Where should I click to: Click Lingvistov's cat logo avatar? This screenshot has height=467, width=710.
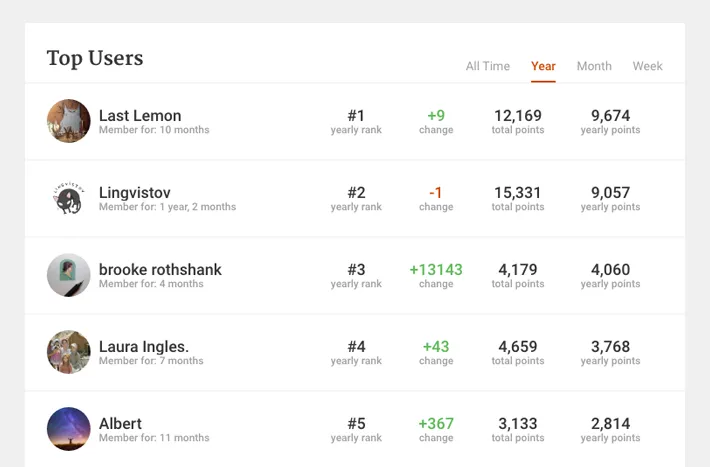pyautogui.click(x=68, y=198)
